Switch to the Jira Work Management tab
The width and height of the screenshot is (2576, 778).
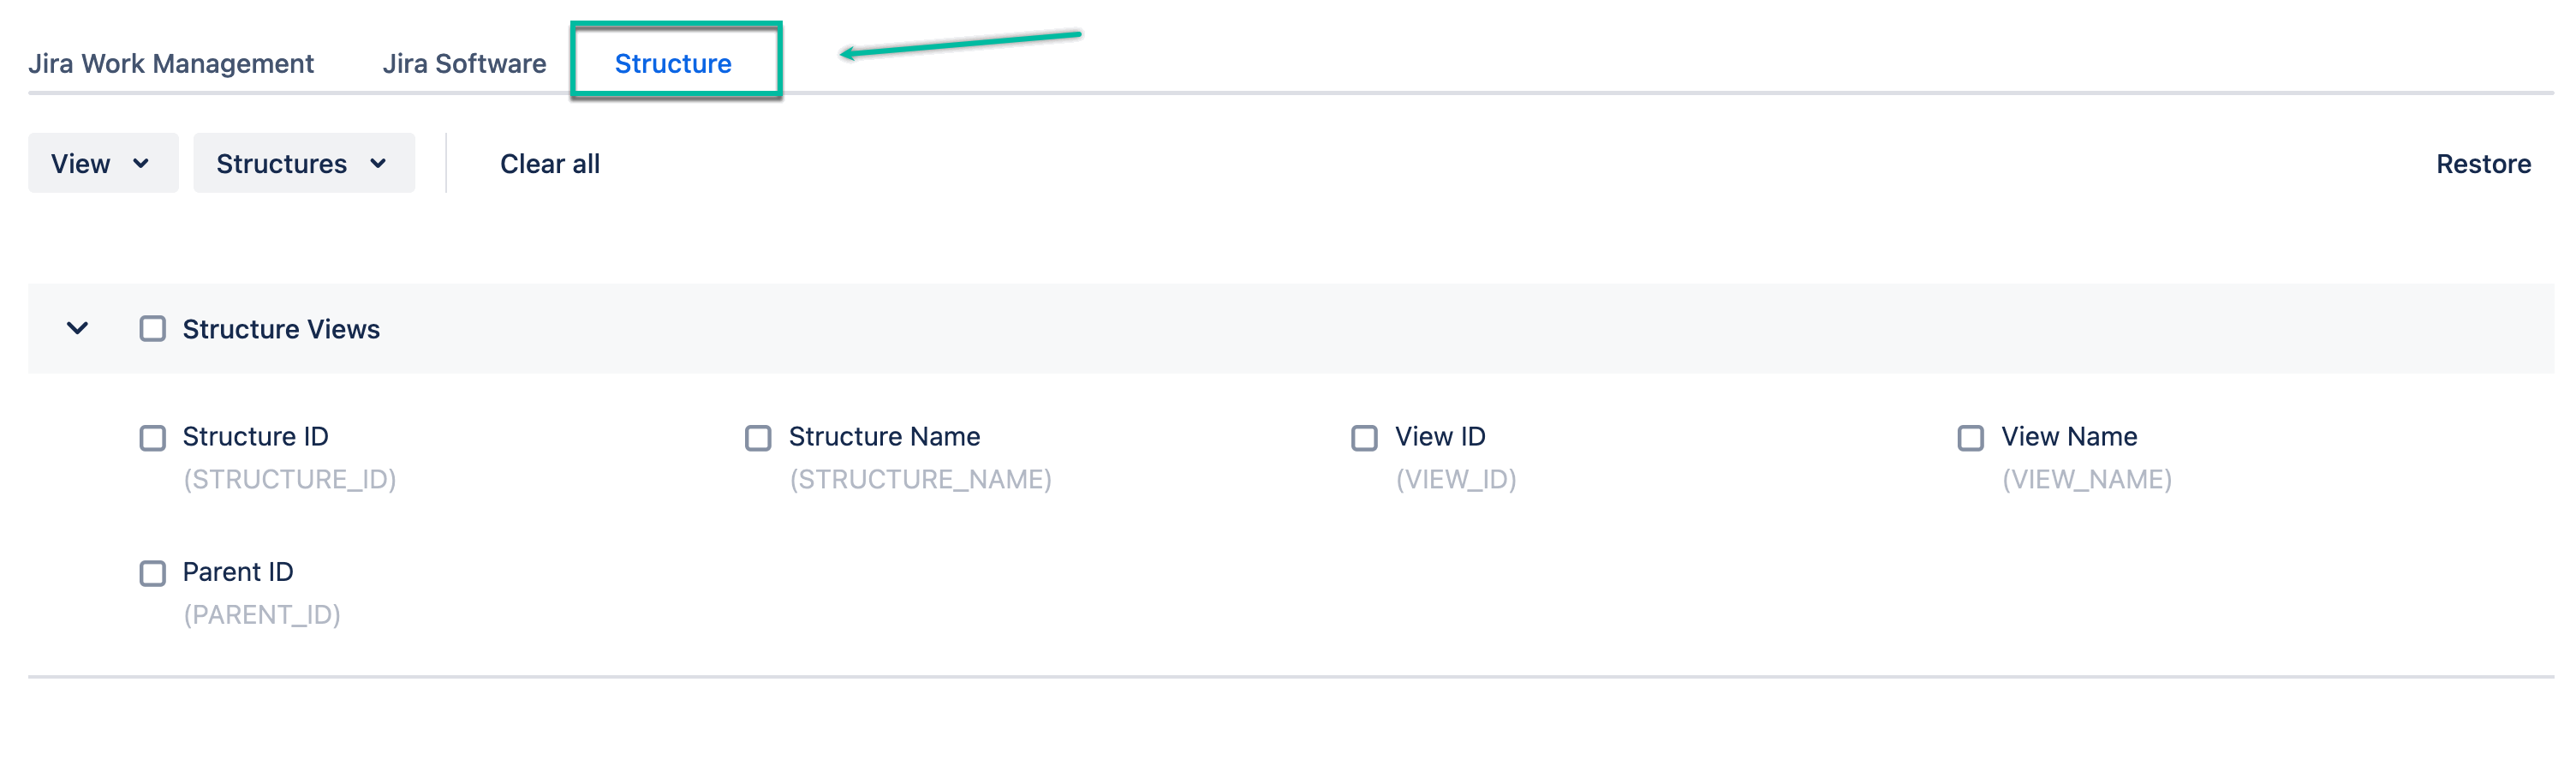(170, 63)
